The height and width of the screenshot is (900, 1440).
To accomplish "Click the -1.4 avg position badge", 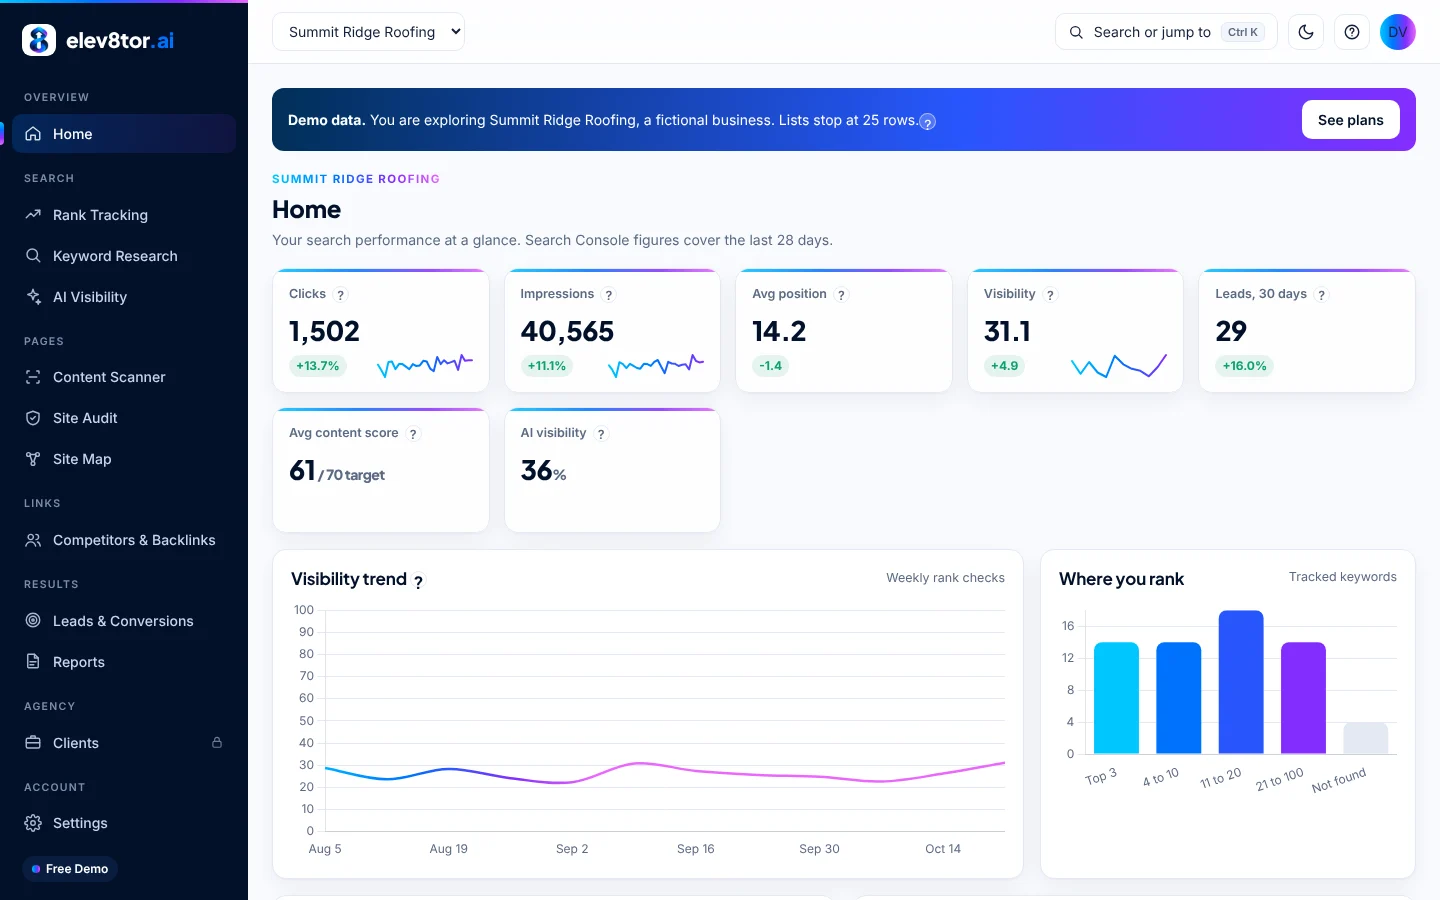I will point(771,366).
